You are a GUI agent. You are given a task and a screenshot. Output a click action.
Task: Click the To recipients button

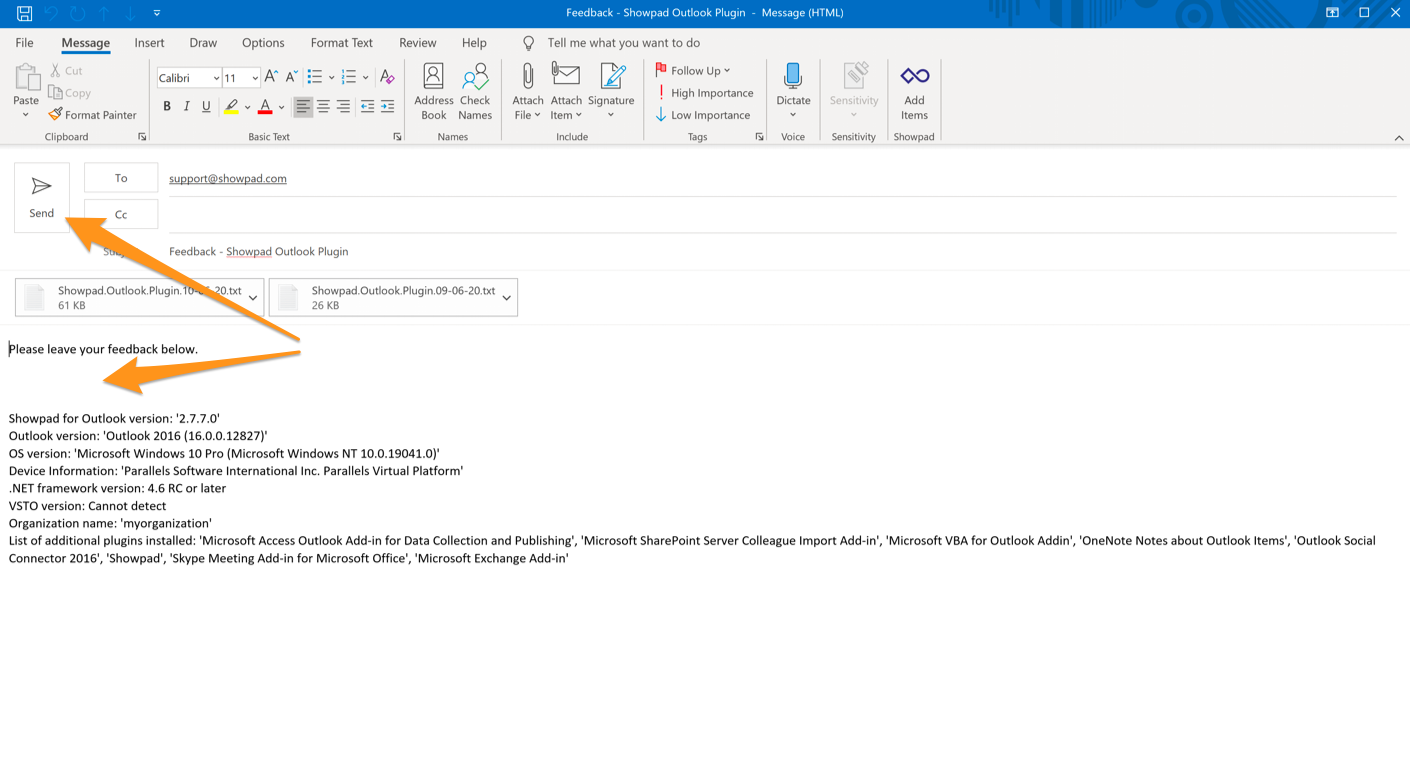121,178
